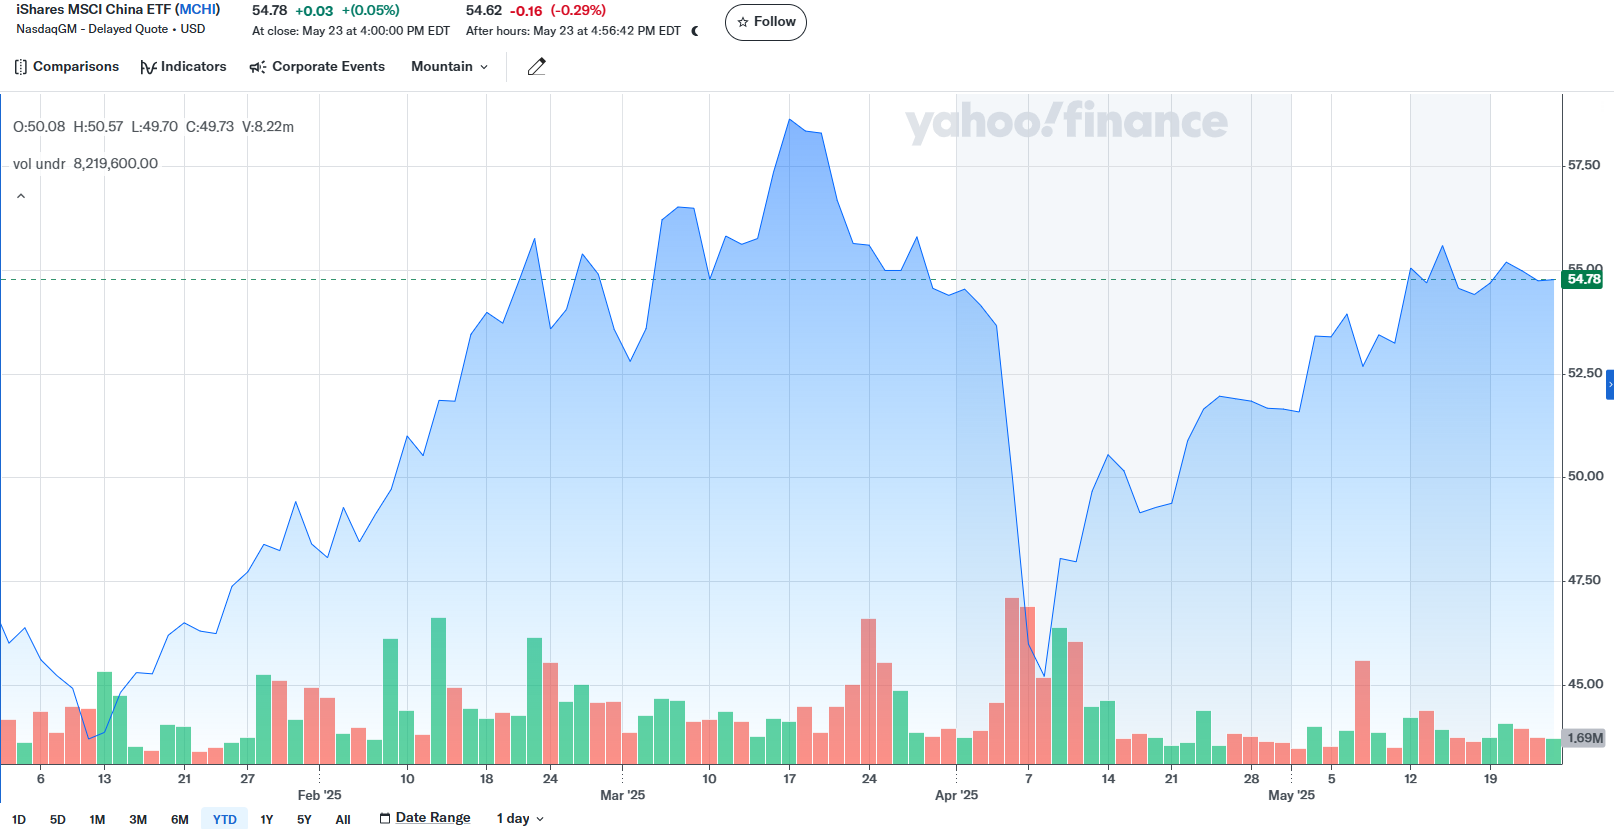The width and height of the screenshot is (1614, 829).
Task: Open the 1 day interval dropdown
Action: (x=520, y=818)
